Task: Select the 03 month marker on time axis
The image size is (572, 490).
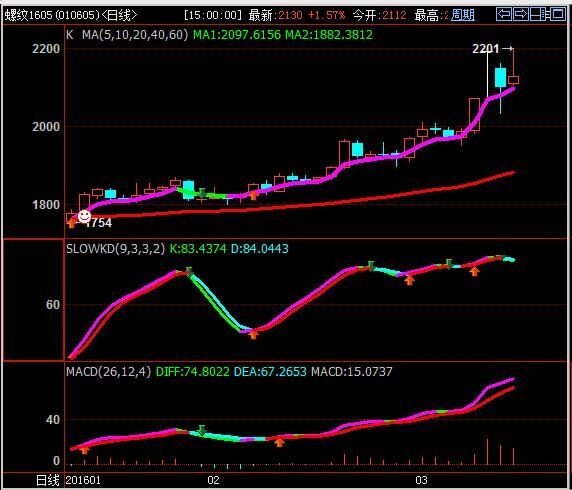Action: pos(421,480)
